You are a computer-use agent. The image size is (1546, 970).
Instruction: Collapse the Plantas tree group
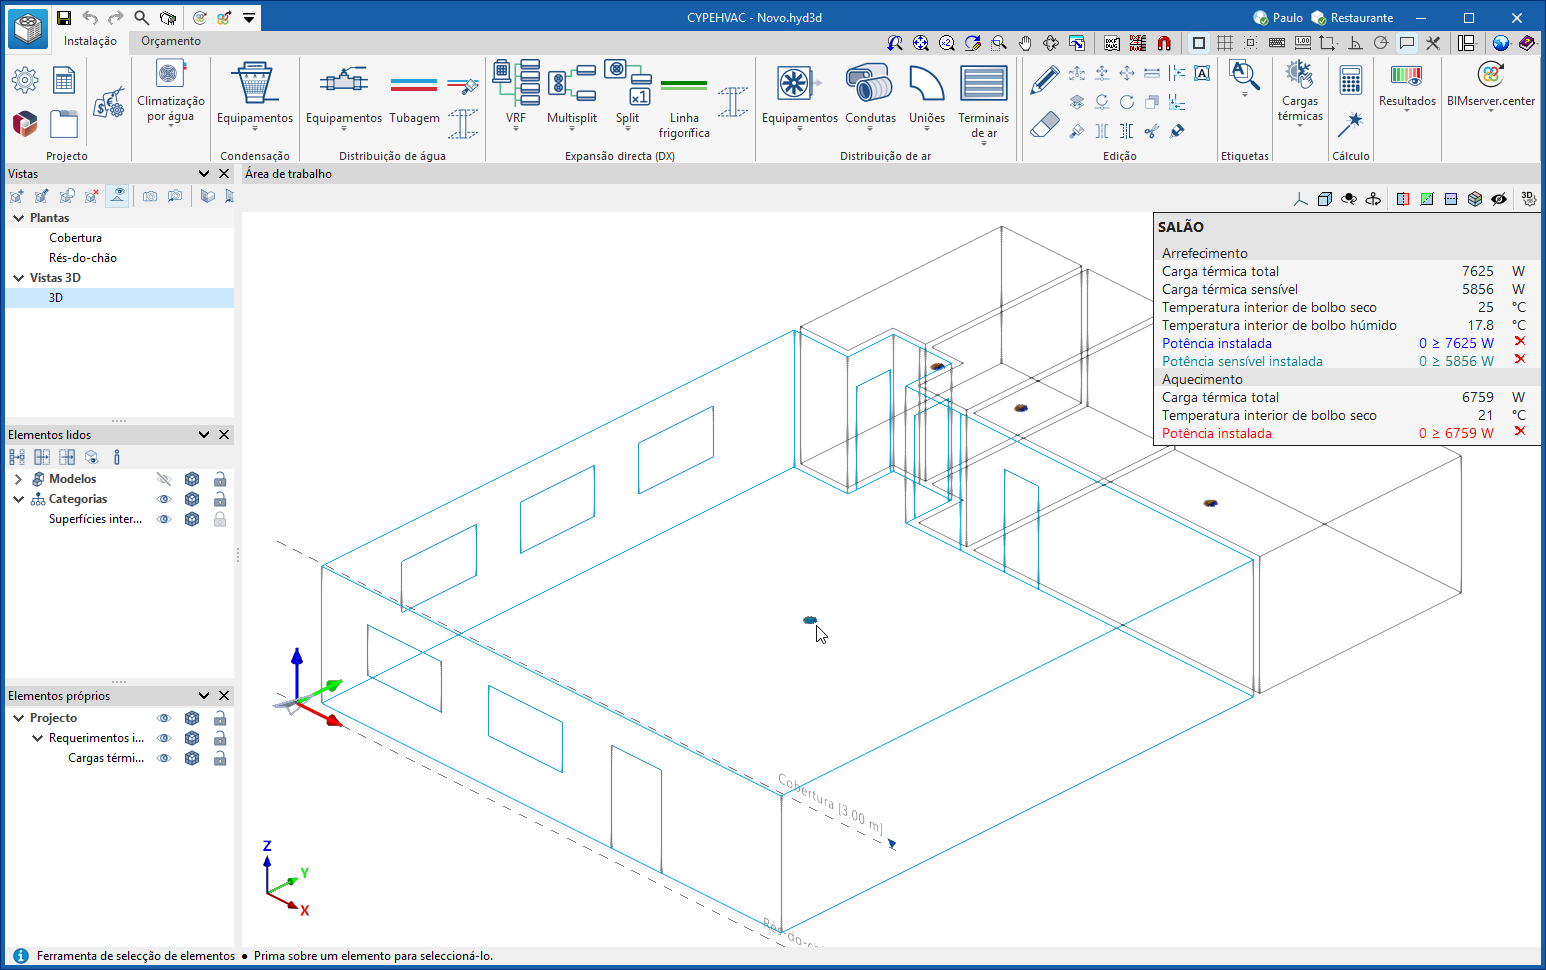click(x=18, y=218)
